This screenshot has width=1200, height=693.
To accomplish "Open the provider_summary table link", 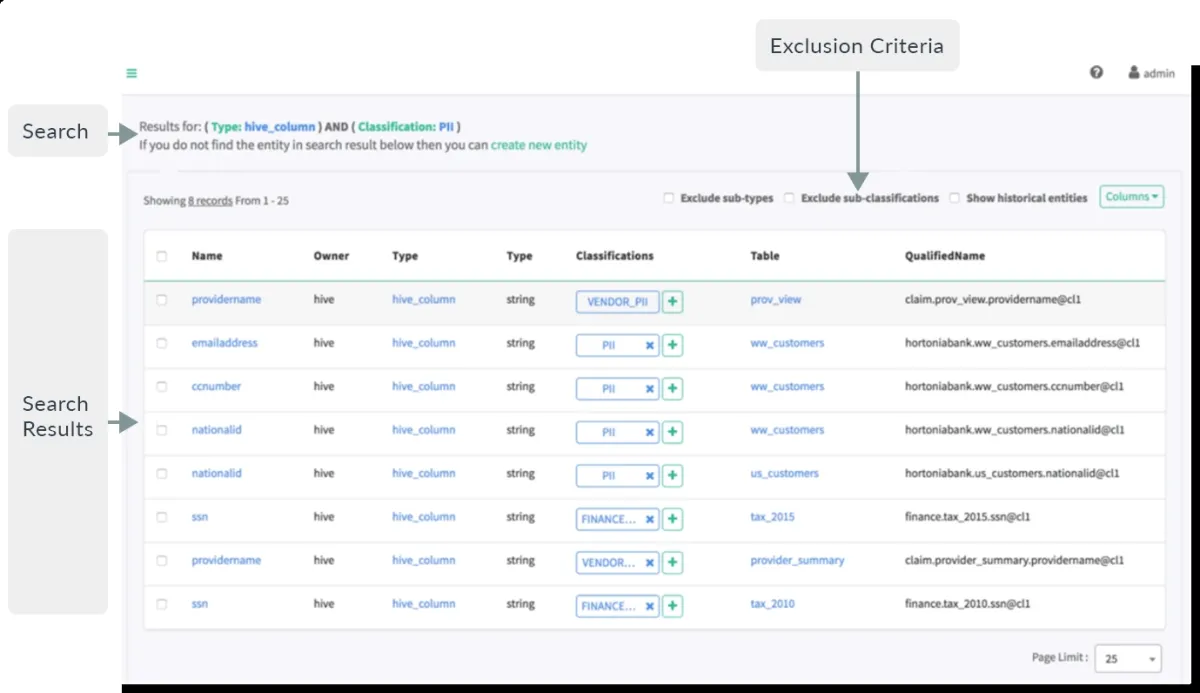I will pyautogui.click(x=797, y=560).
